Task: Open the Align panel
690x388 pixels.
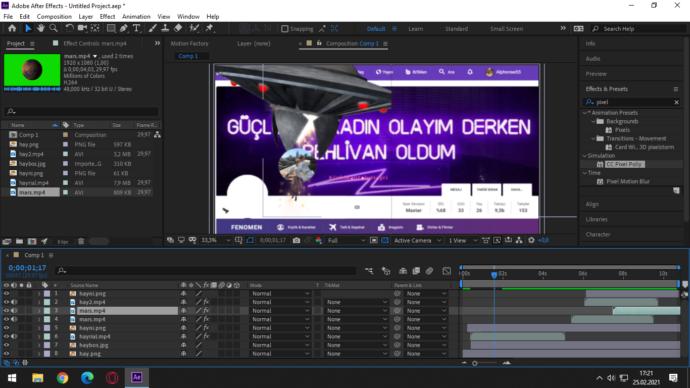Action: click(592, 204)
